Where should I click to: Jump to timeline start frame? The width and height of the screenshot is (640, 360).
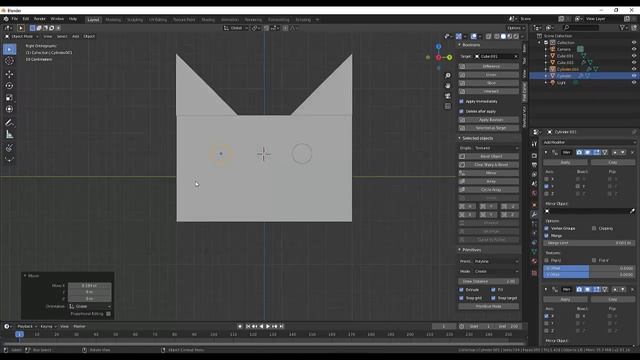[248, 326]
